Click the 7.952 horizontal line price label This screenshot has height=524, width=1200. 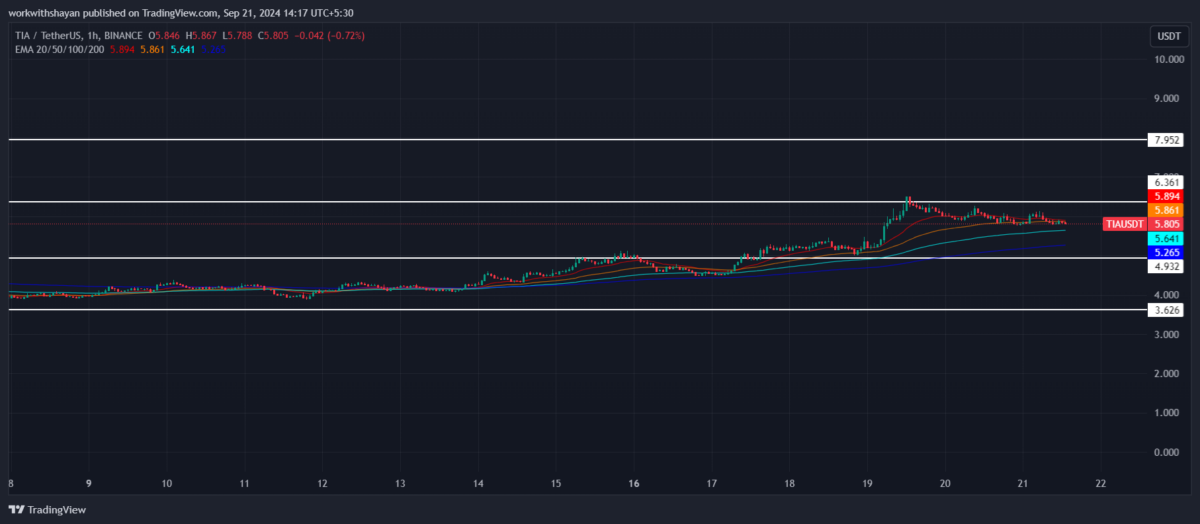click(1166, 141)
